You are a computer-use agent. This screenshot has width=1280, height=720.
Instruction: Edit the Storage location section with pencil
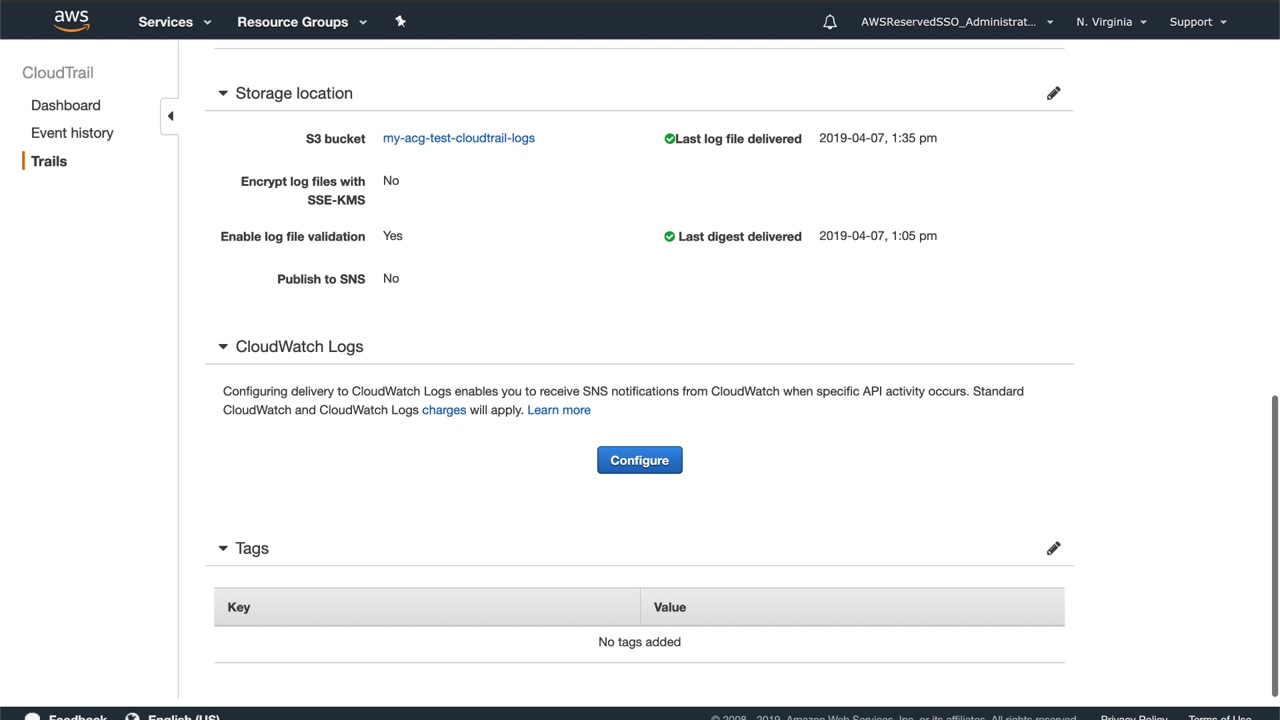[x=1053, y=93]
